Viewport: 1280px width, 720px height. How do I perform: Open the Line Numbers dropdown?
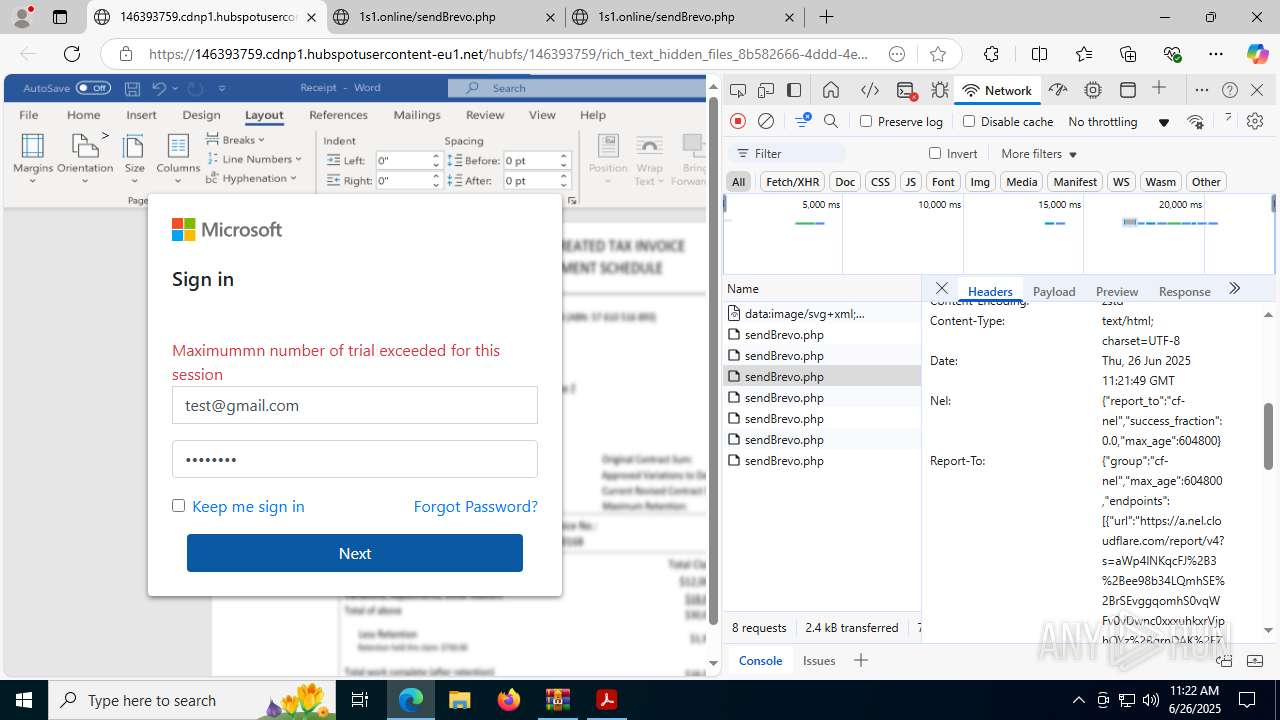254,159
